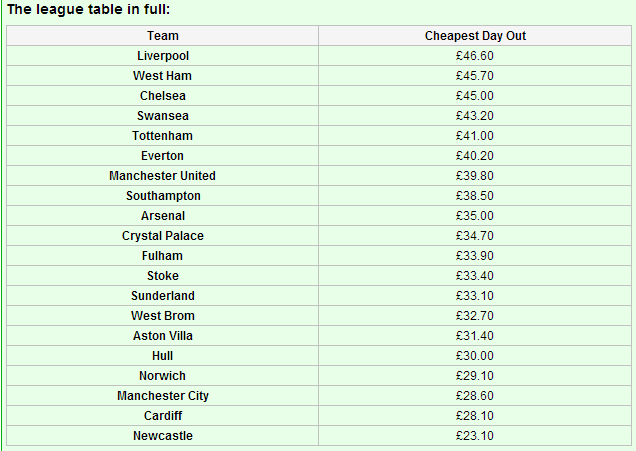Select the Manchester City row name
The image size is (636, 451).
coord(163,396)
